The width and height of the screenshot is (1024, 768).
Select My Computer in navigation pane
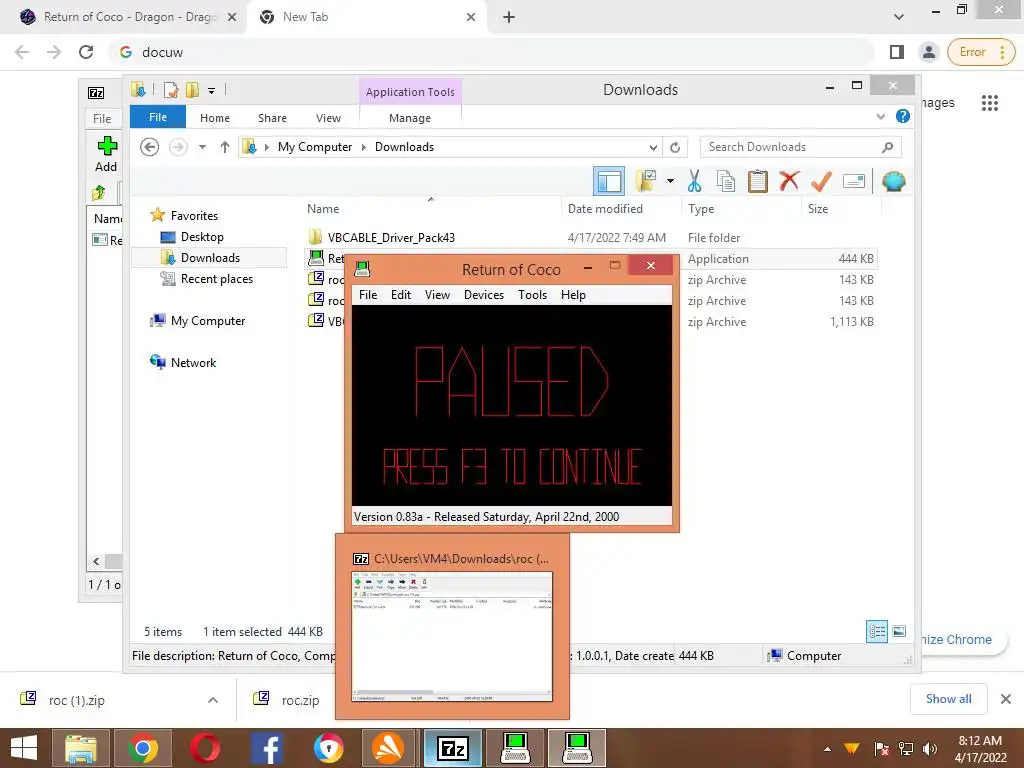[x=208, y=320]
